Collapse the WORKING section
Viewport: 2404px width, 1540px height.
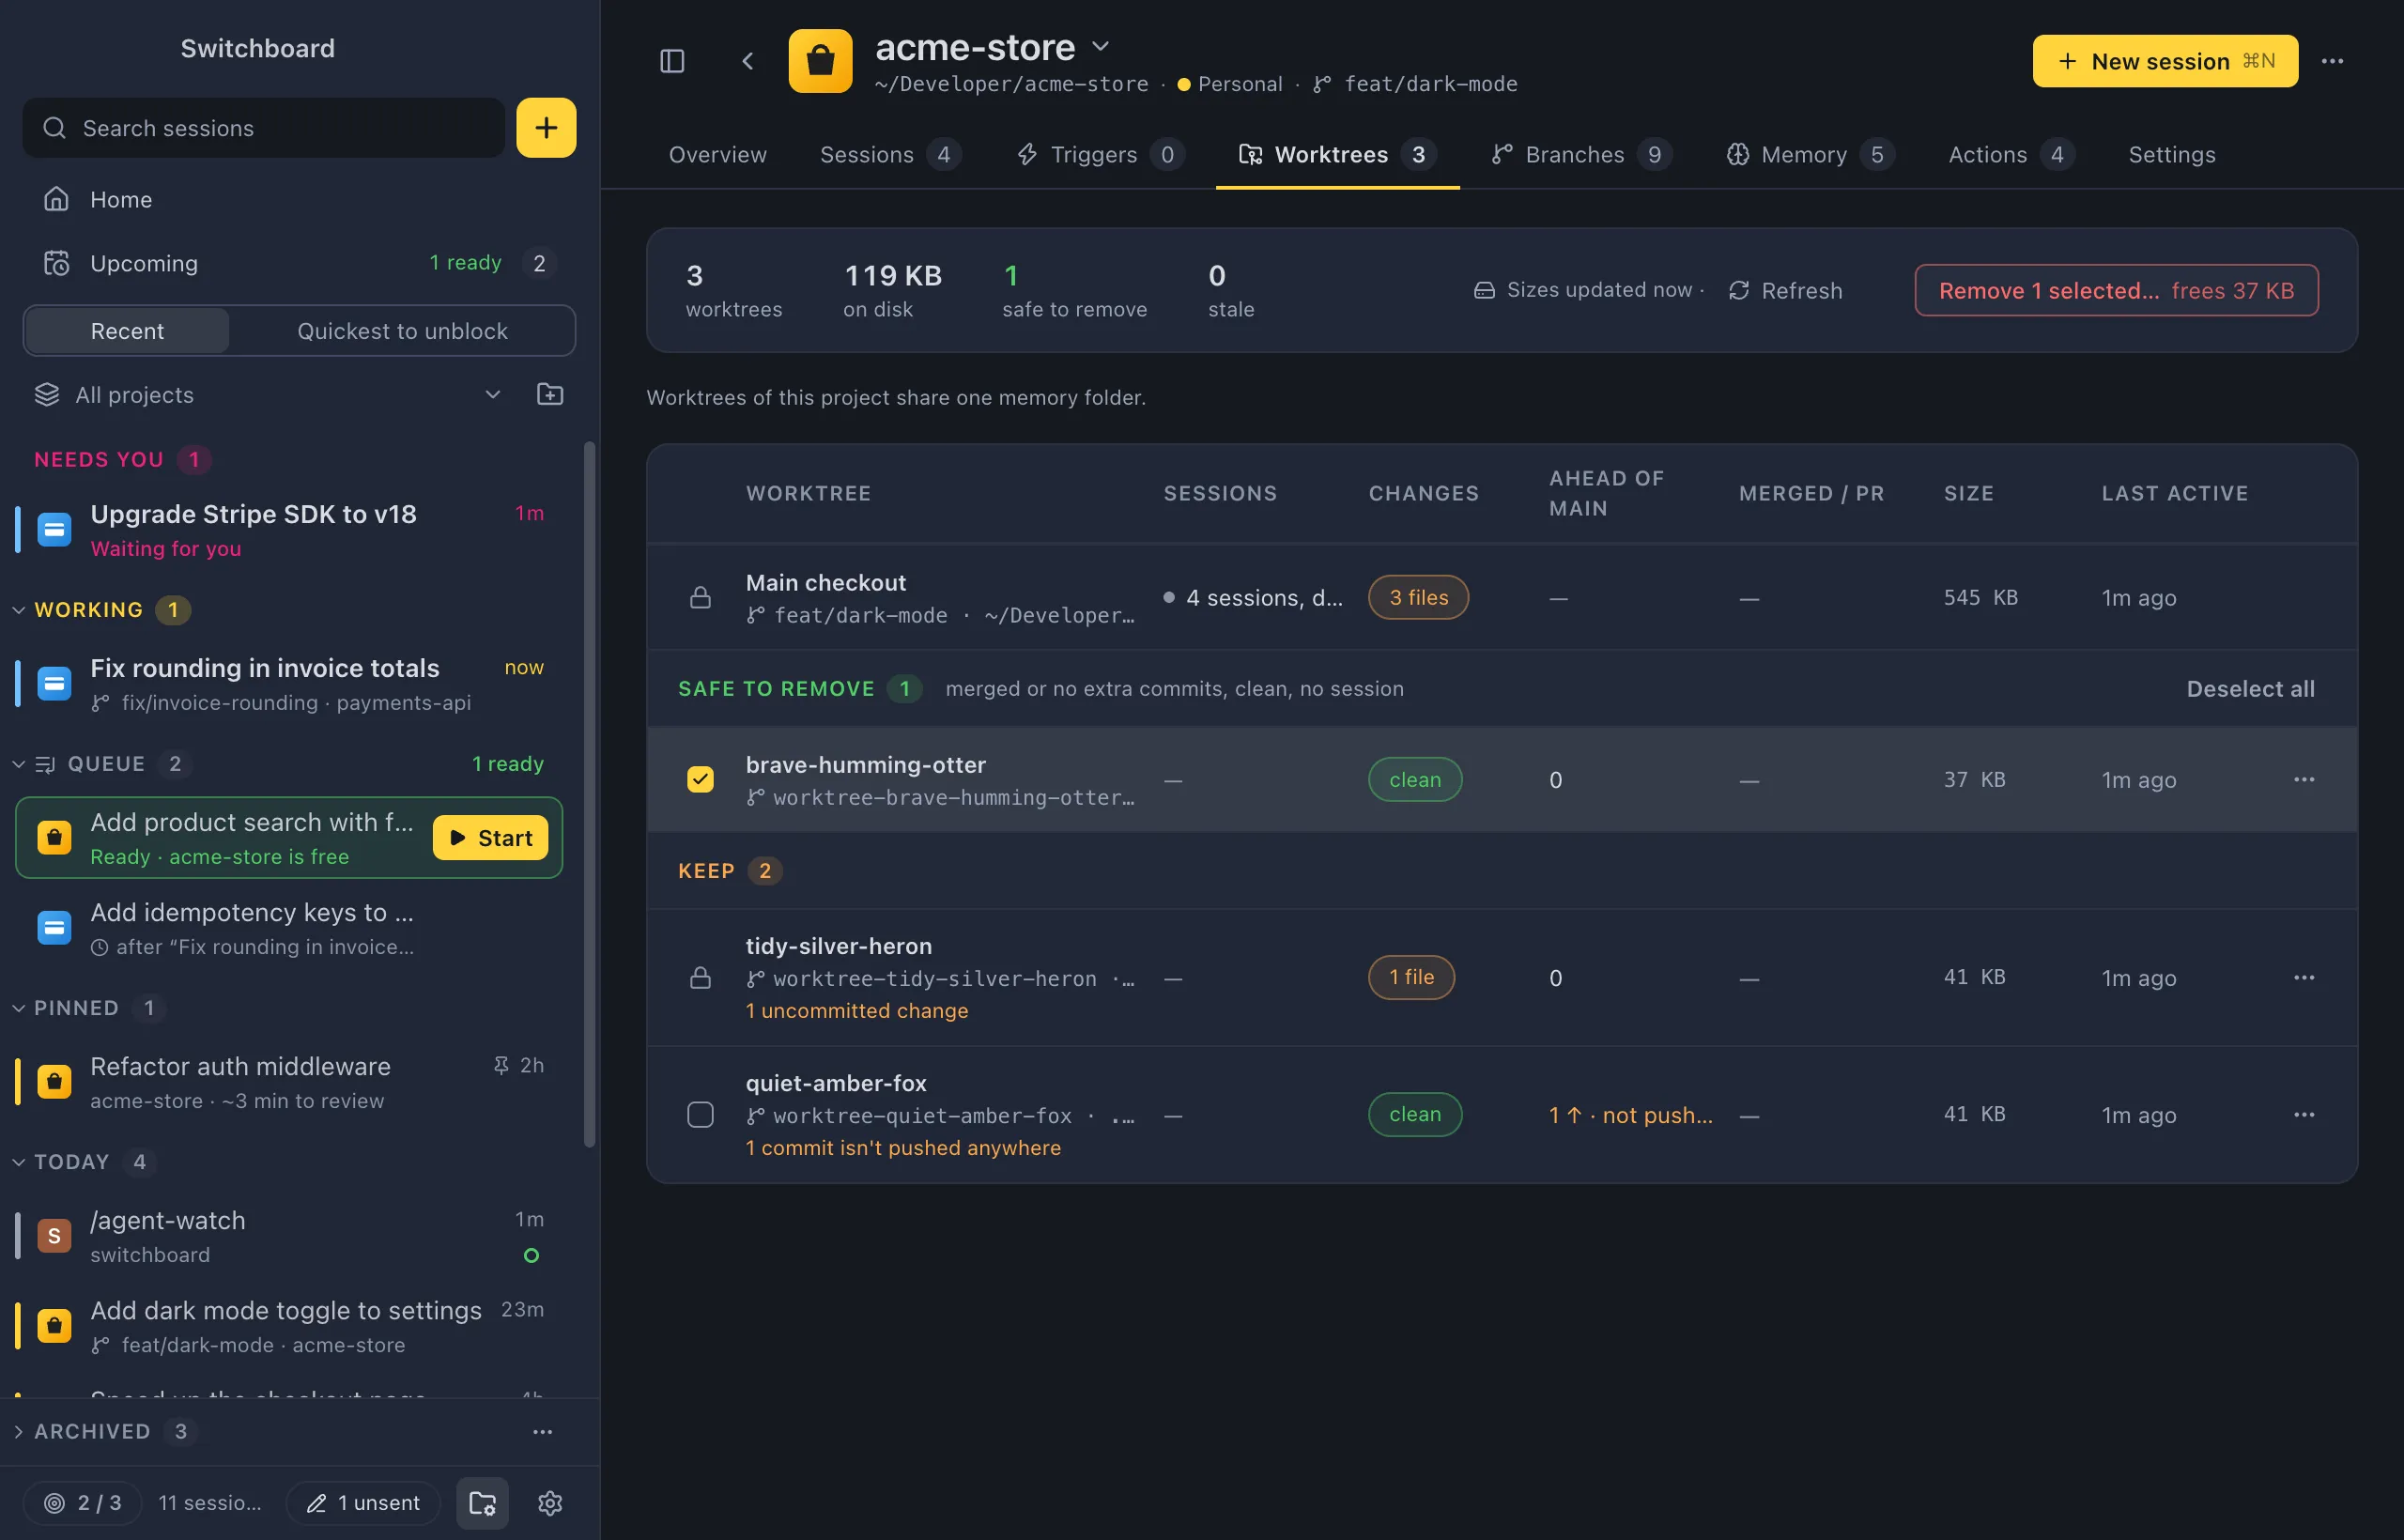[18, 609]
